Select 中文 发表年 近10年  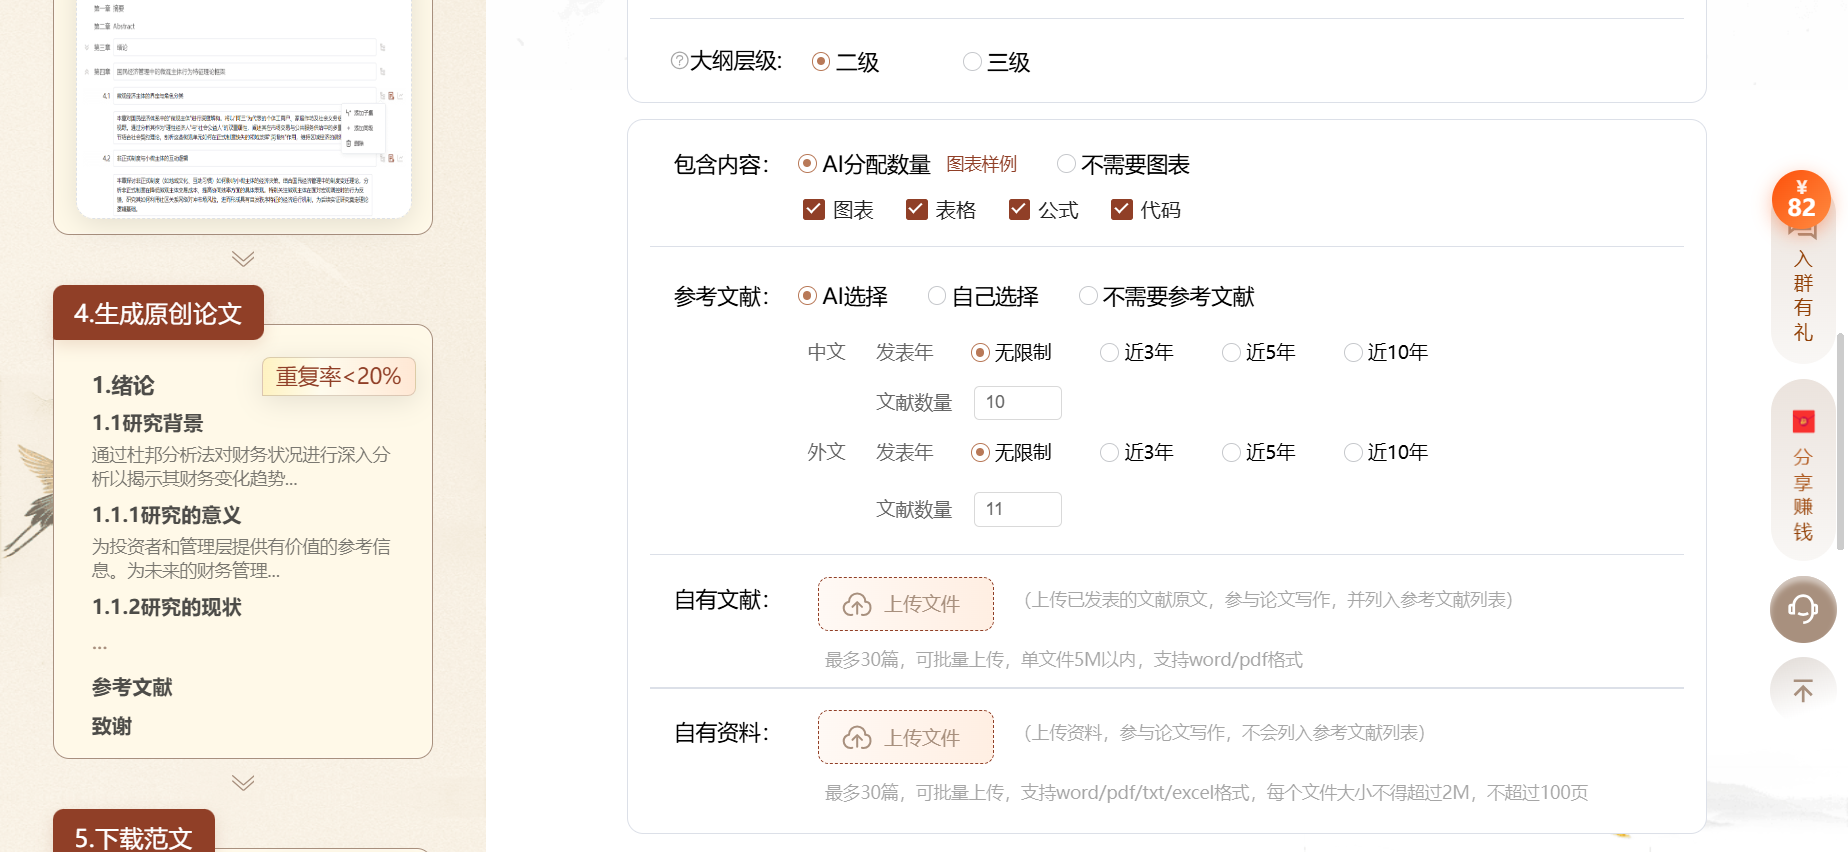(1353, 352)
